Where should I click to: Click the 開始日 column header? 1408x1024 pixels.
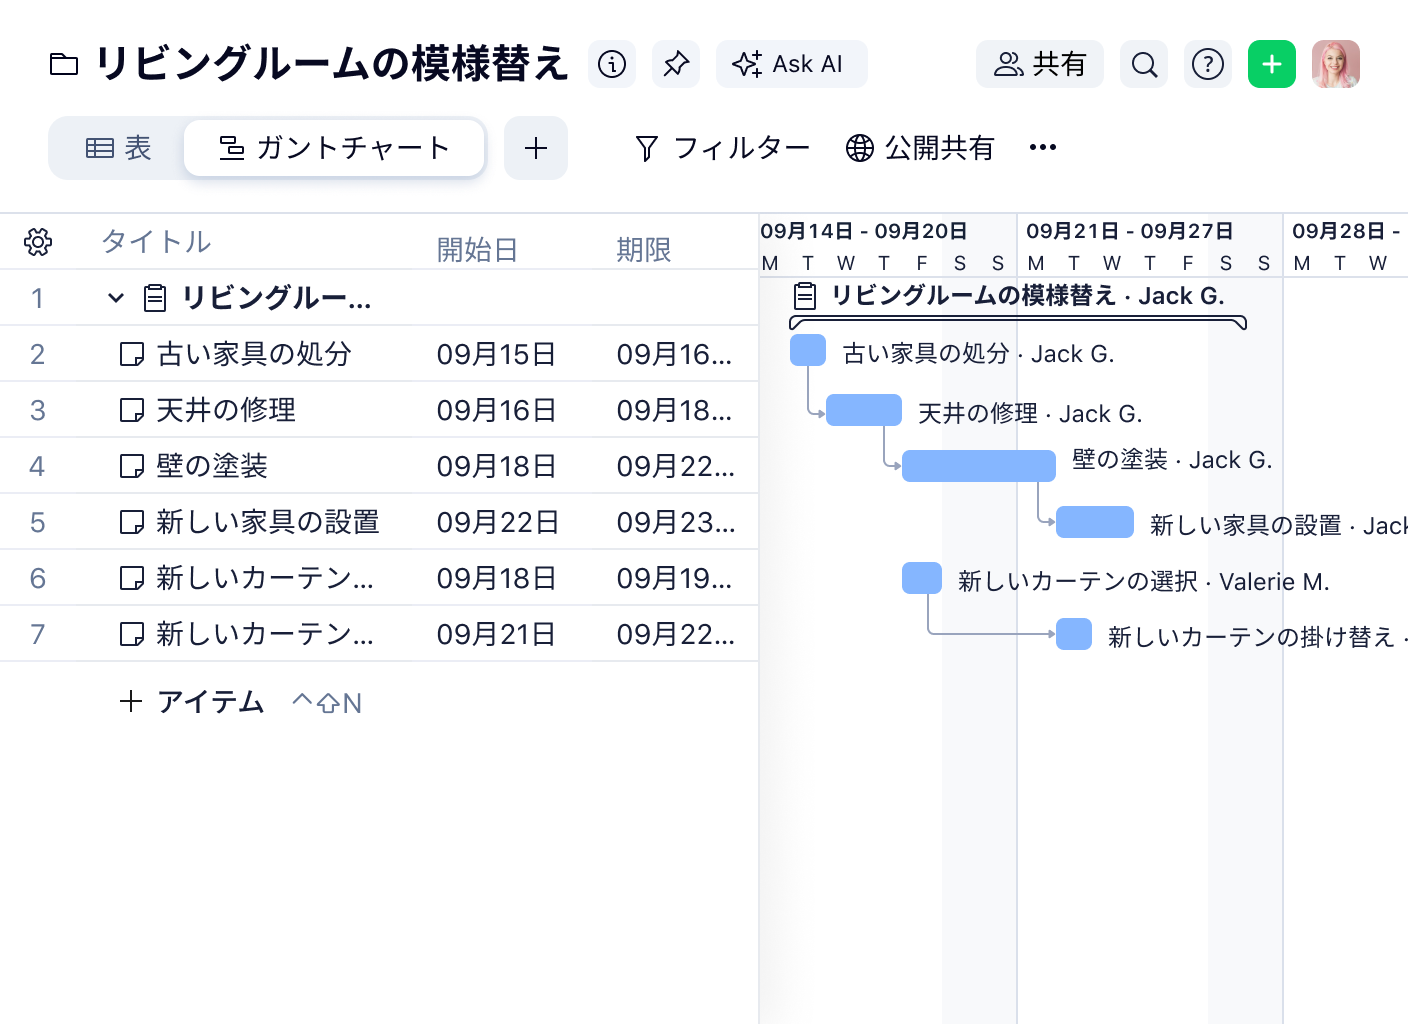pos(478,250)
